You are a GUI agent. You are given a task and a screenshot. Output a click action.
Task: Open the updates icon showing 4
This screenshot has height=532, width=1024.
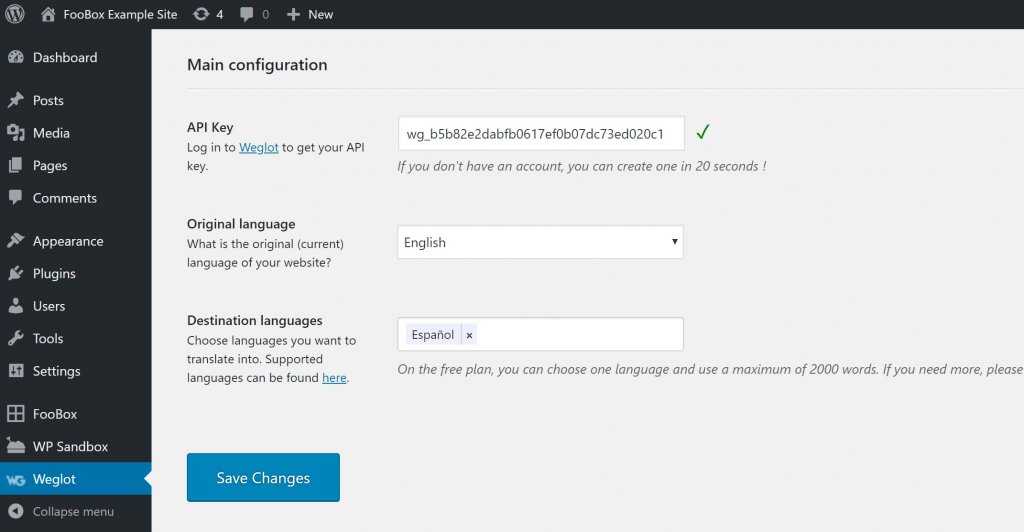click(x=201, y=14)
